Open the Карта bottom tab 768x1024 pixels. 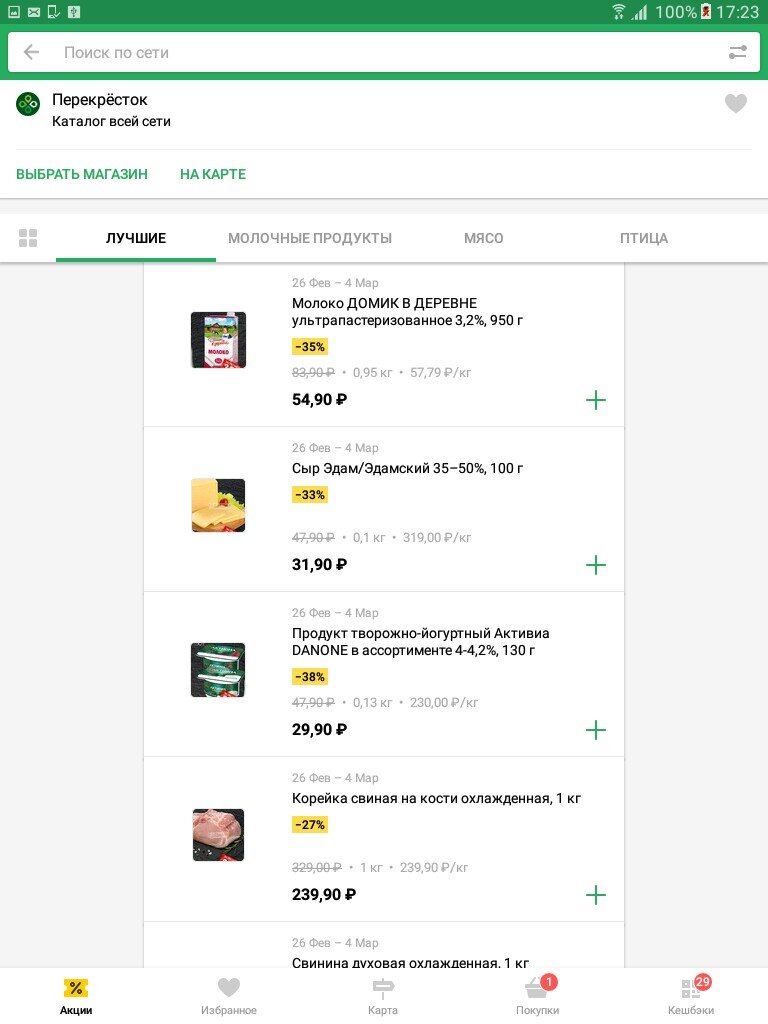click(383, 997)
